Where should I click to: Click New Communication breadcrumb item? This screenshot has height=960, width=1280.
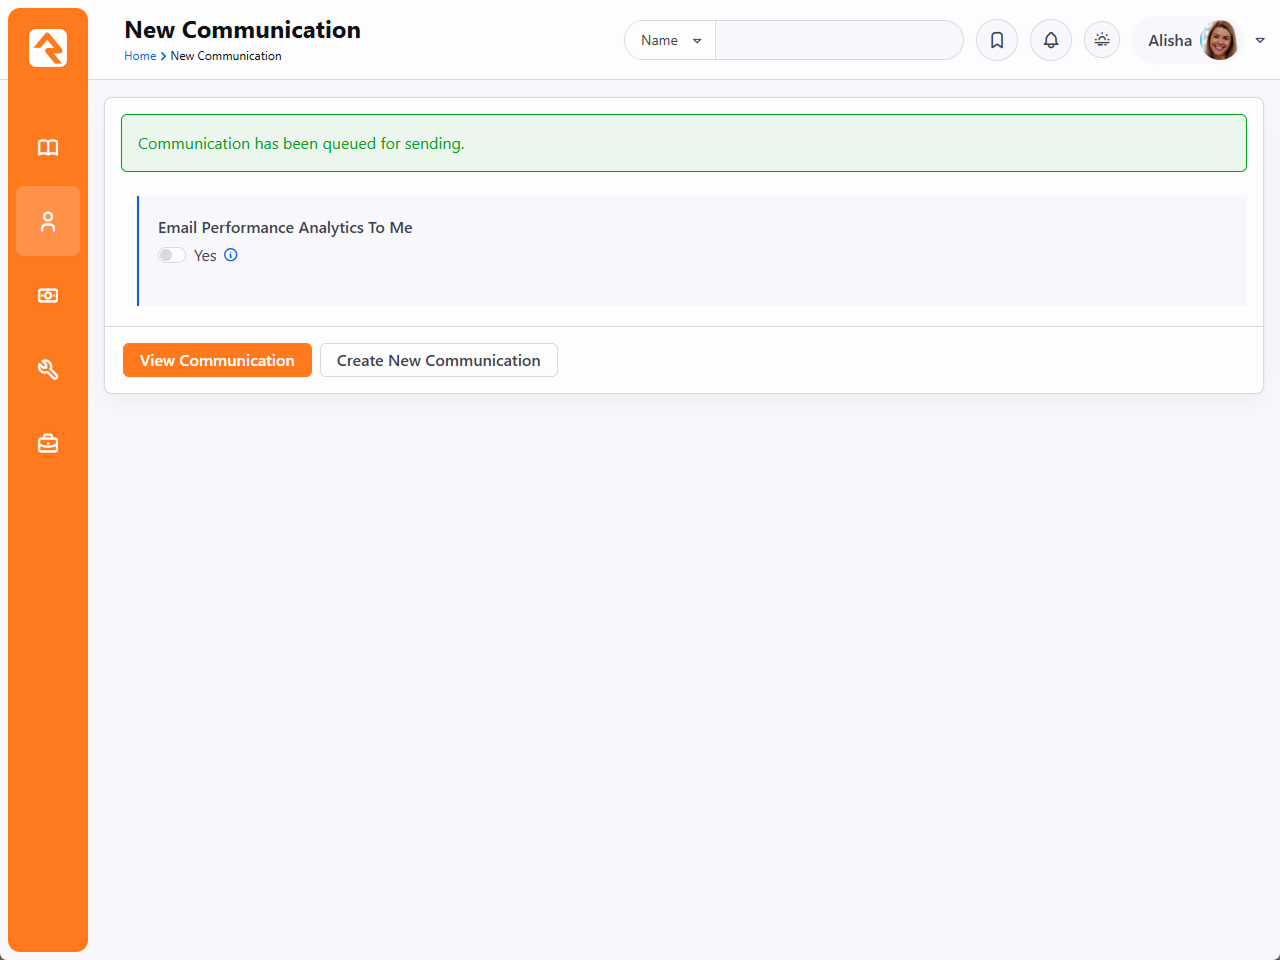[x=226, y=56]
